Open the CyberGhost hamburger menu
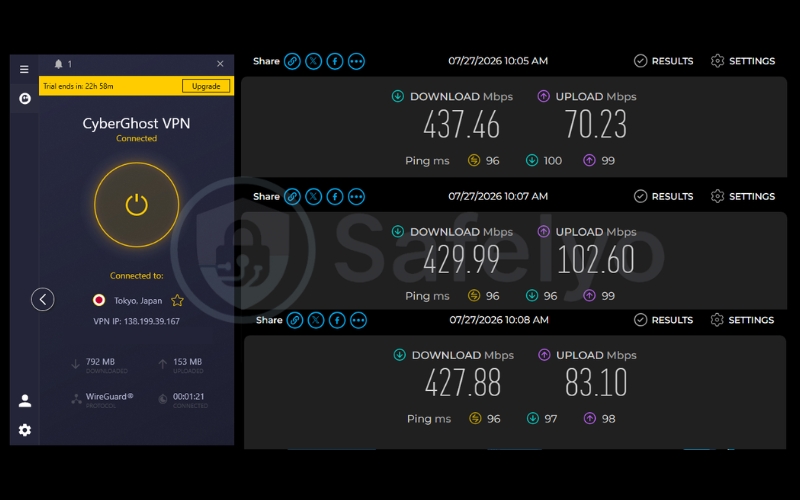 (x=24, y=69)
